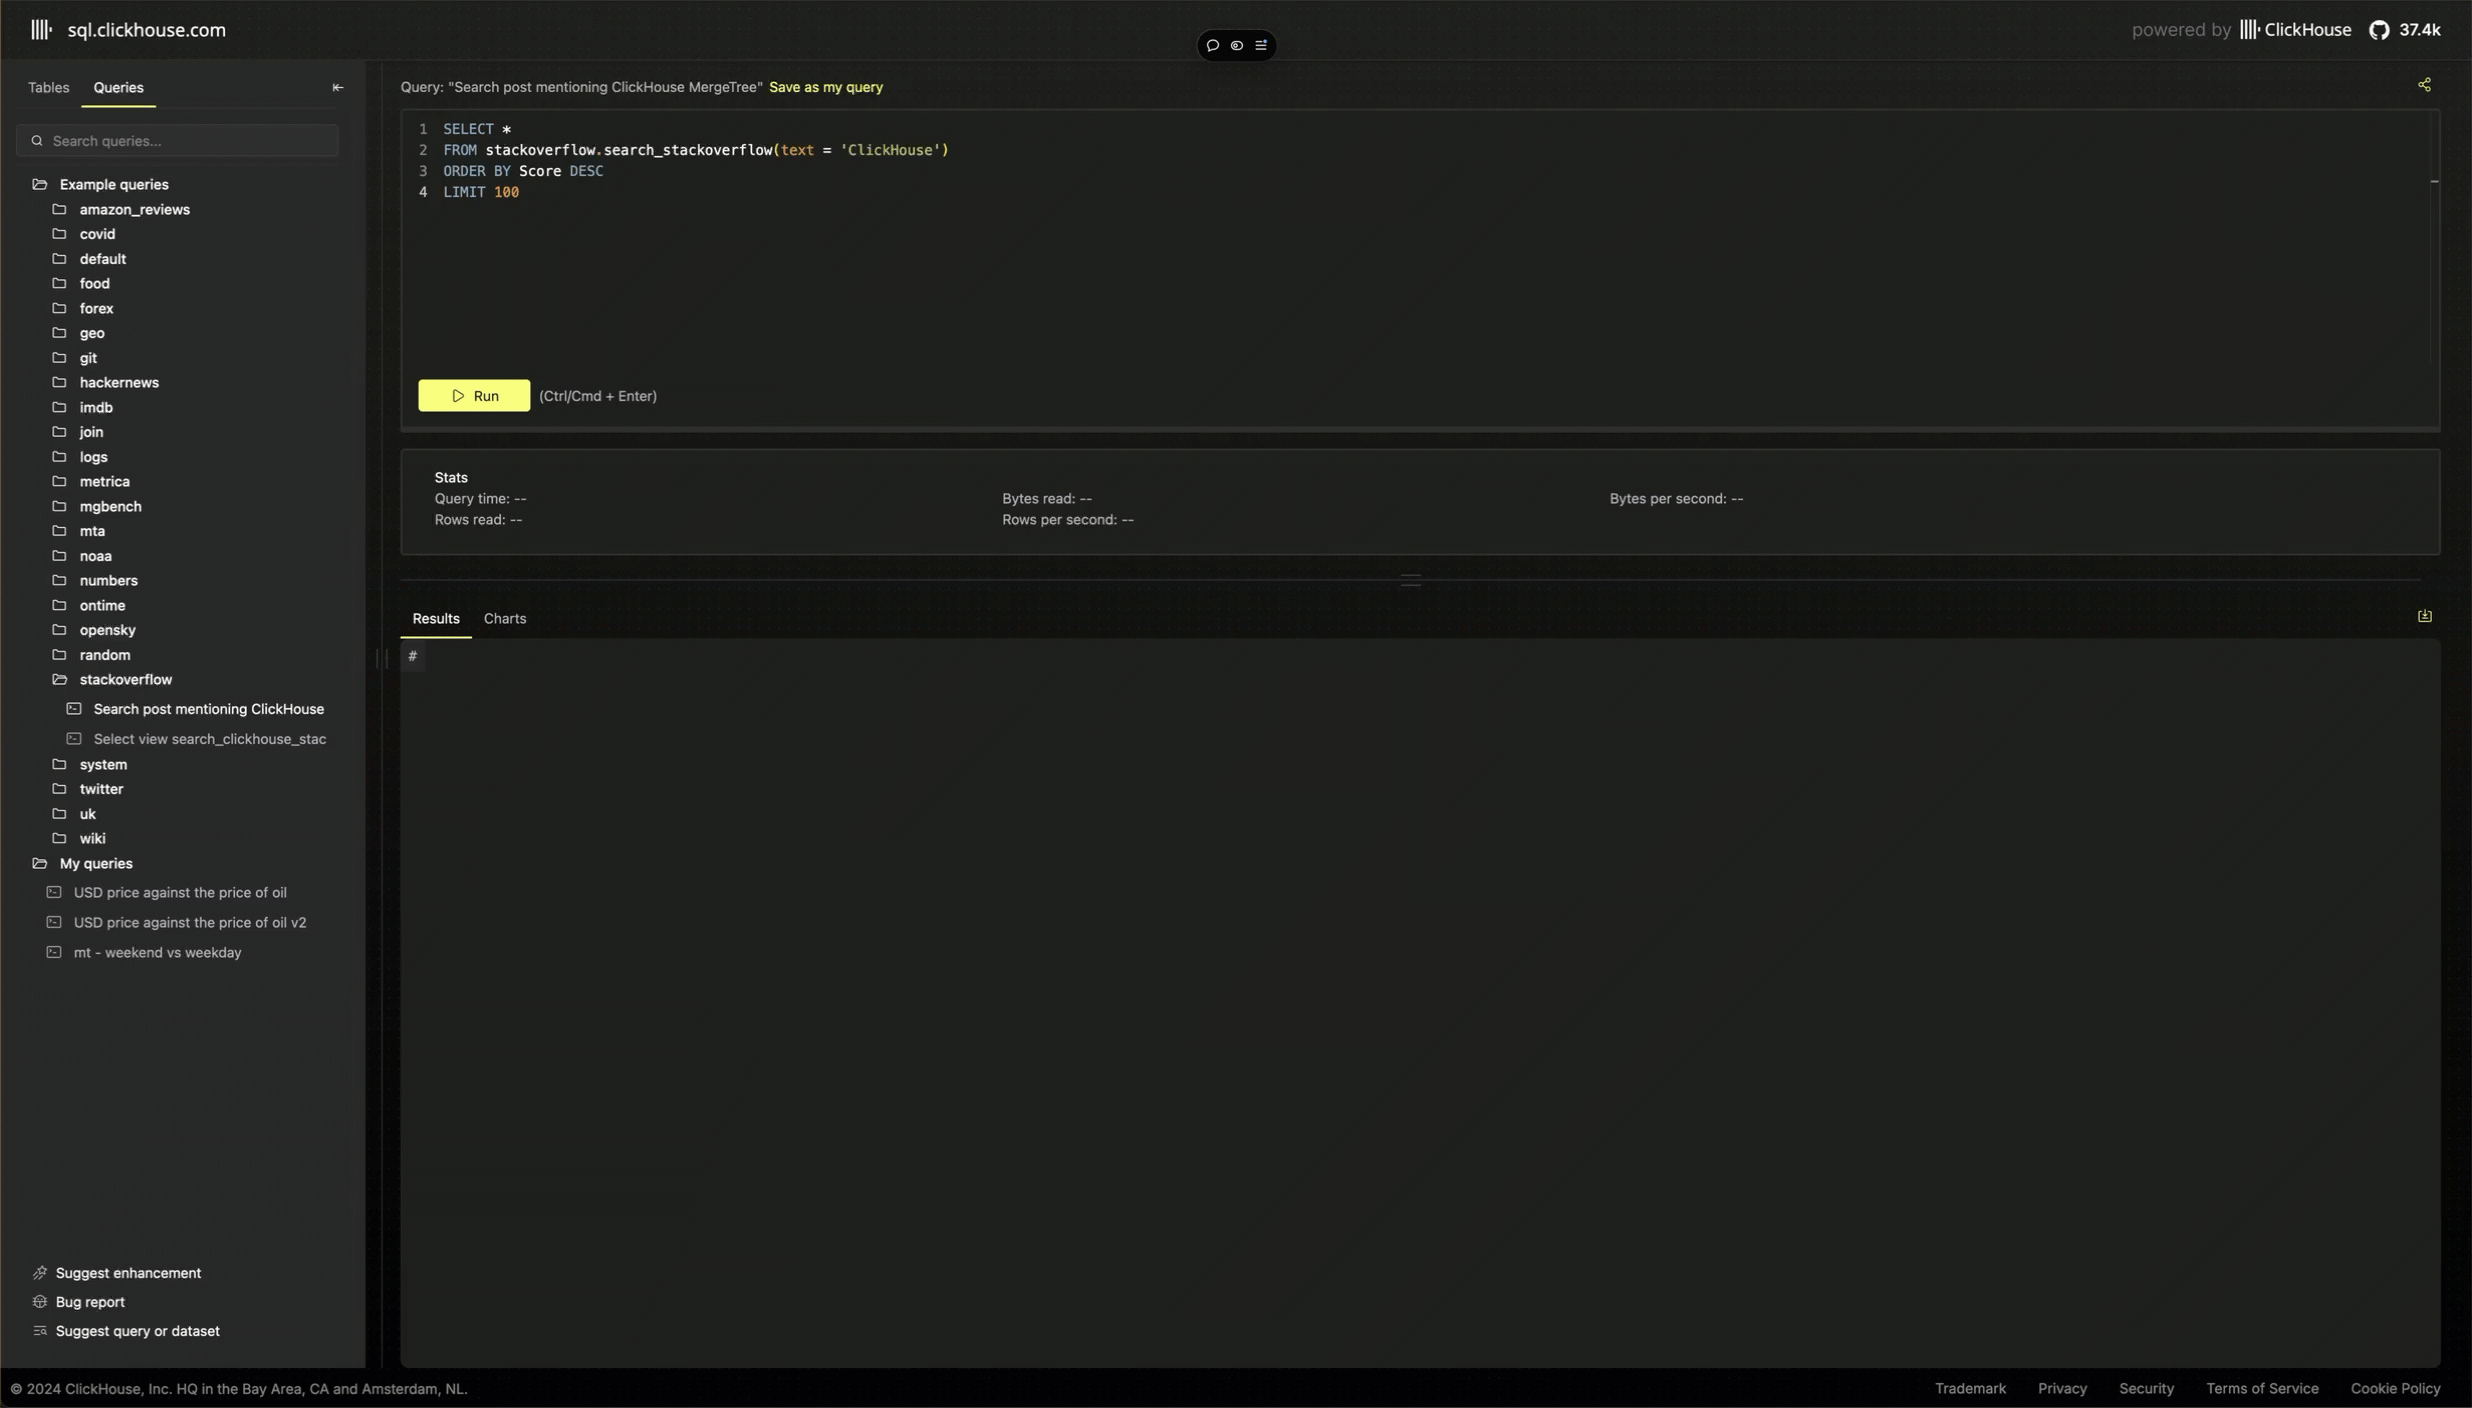Open the menu lines icon with blue dot

tap(1261, 45)
